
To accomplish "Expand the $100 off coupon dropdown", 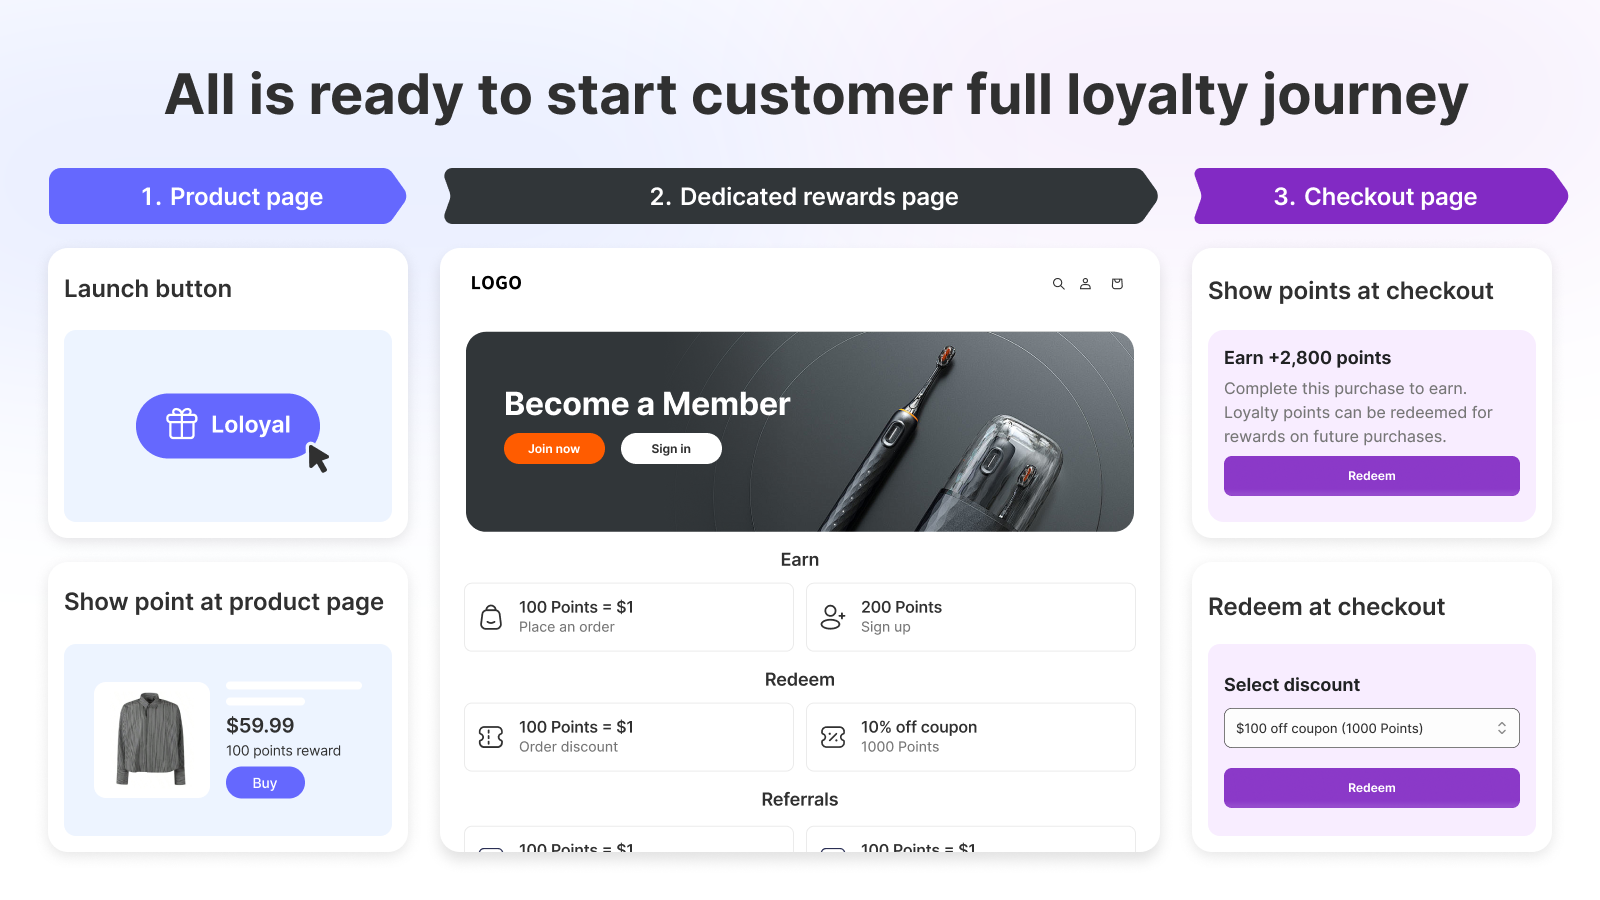I will click(1371, 728).
